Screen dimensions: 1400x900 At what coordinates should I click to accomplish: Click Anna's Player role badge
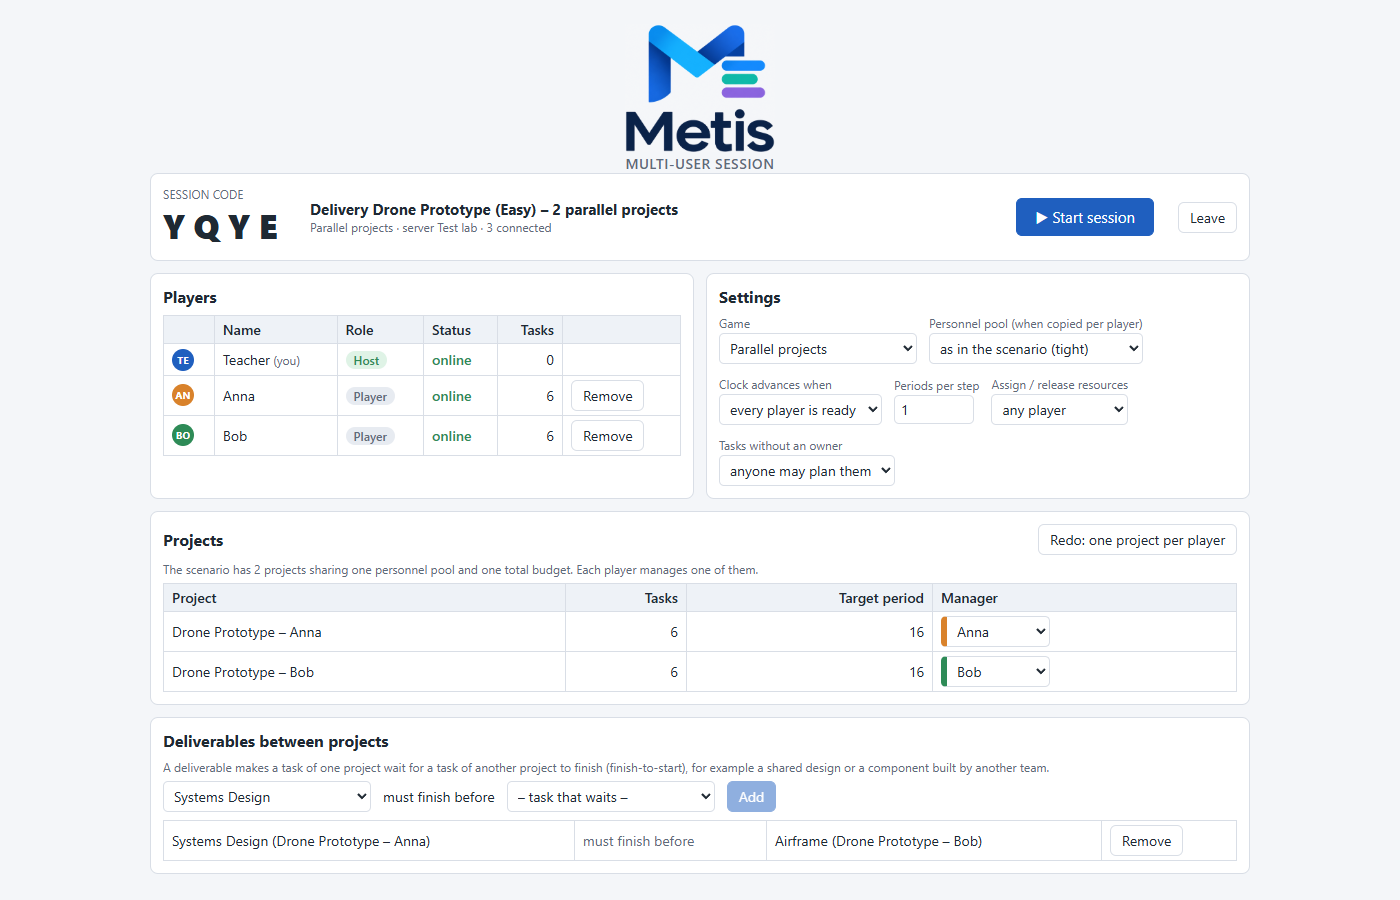[370, 397]
